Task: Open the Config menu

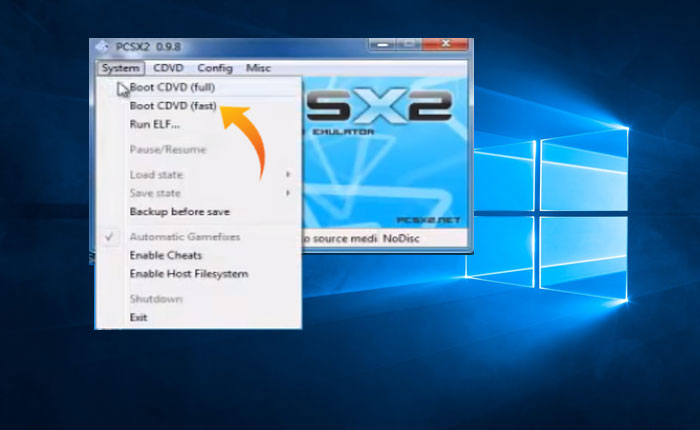Action: 215,68
